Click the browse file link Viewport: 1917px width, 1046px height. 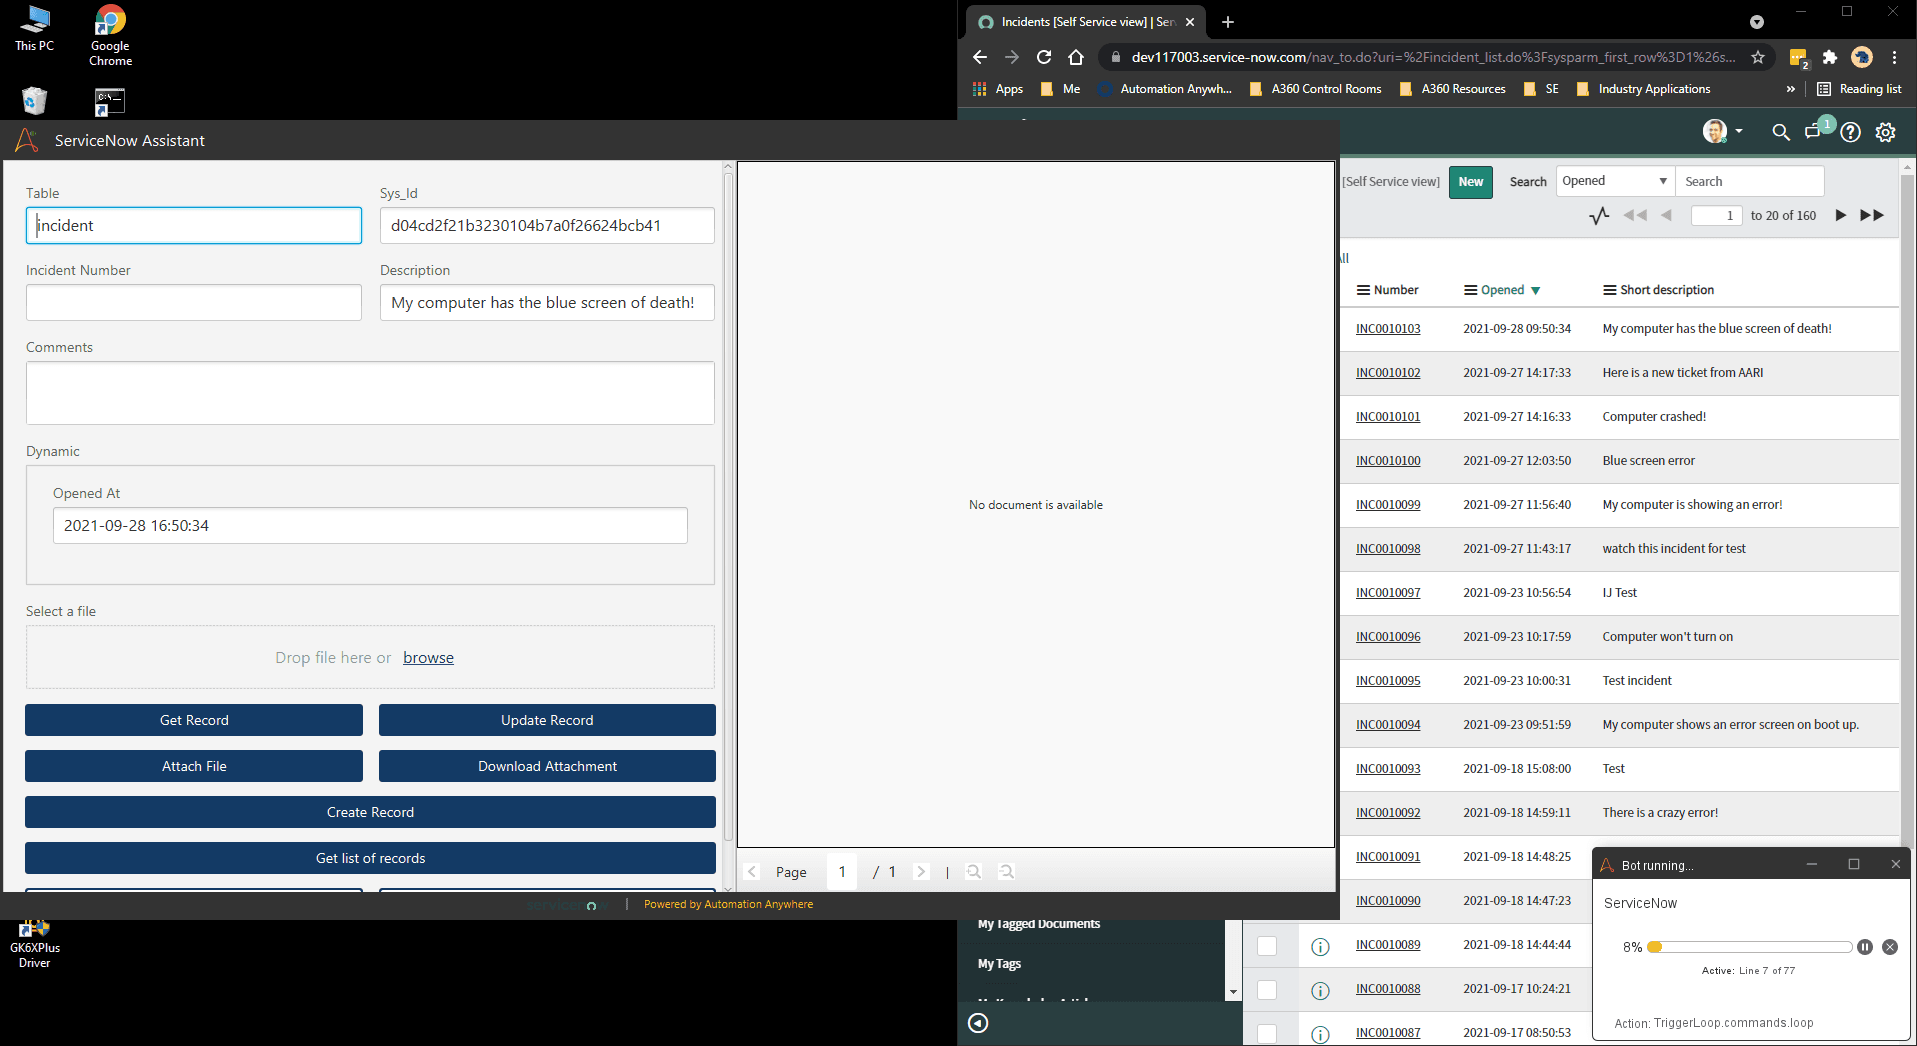point(428,657)
